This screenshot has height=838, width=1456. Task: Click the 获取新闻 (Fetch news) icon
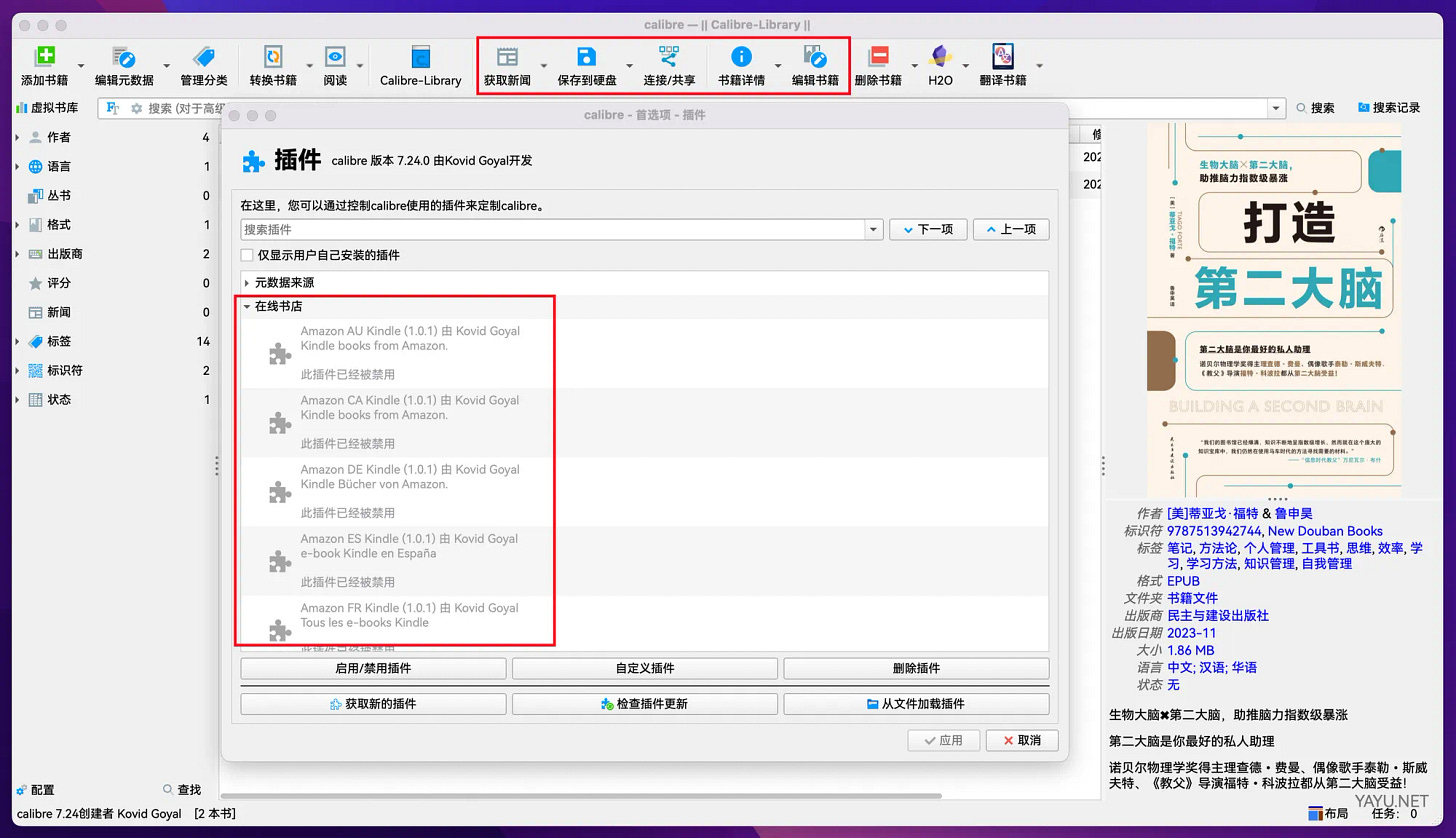[508, 57]
